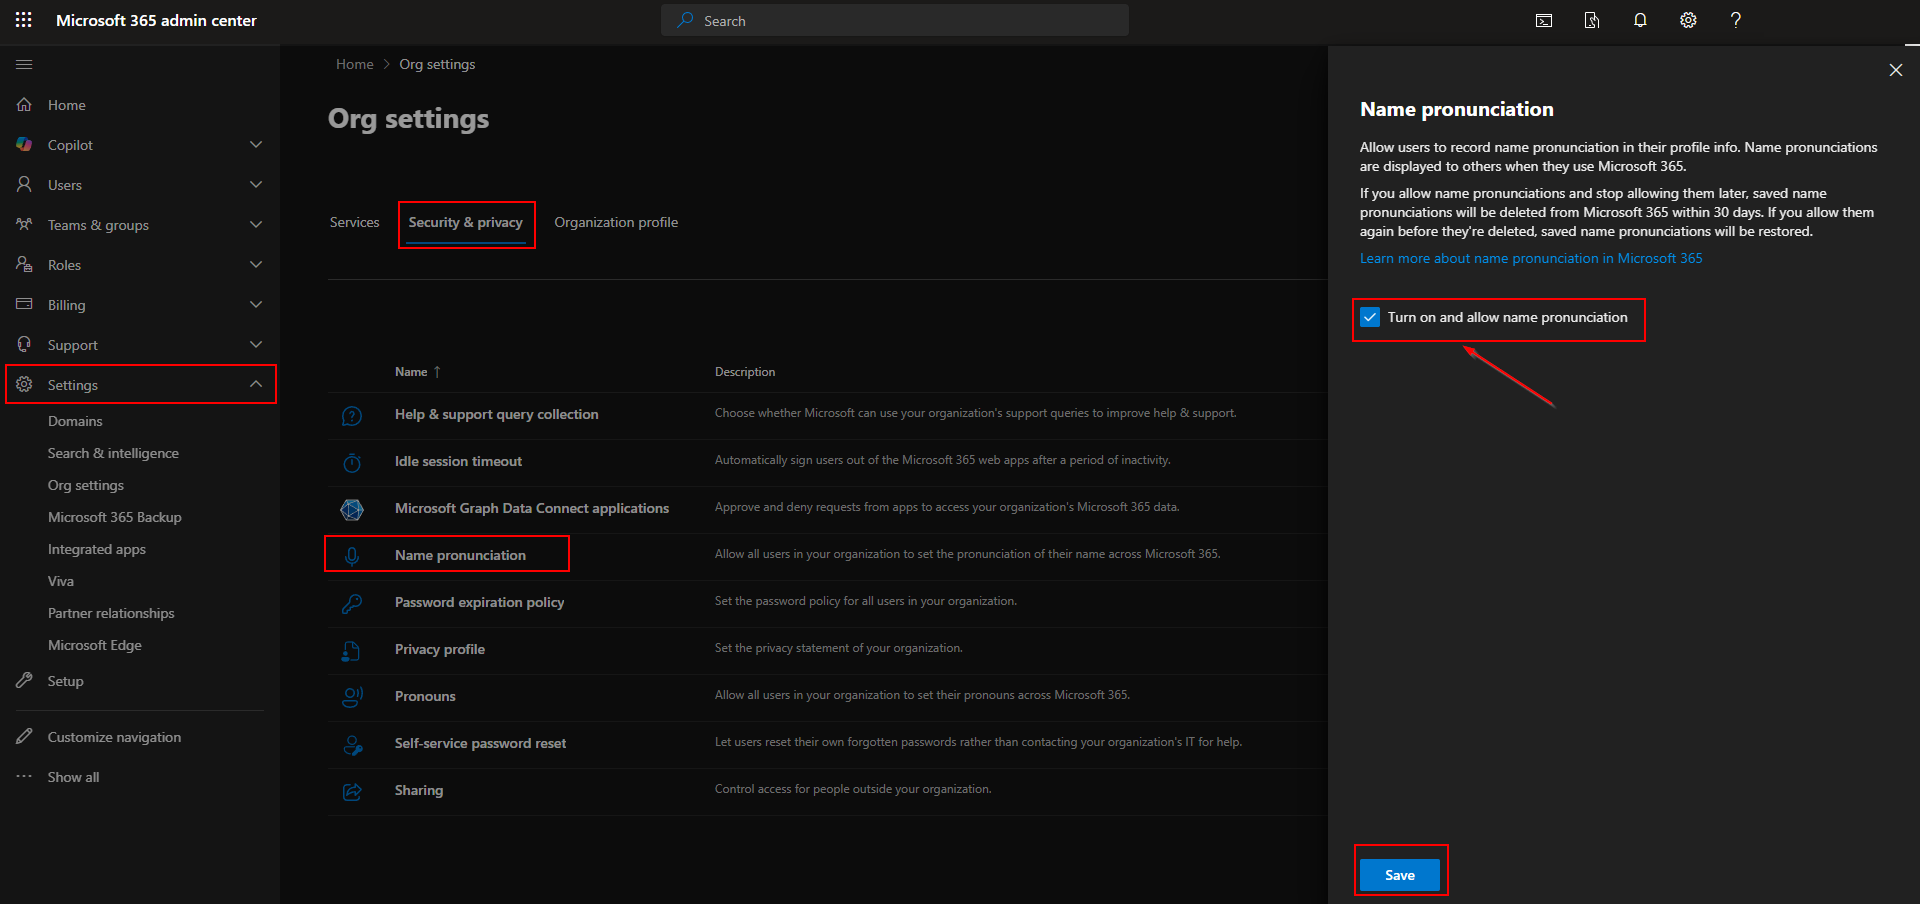Open Microsoft 365 Backup in sidebar
The image size is (1920, 904).
(115, 517)
